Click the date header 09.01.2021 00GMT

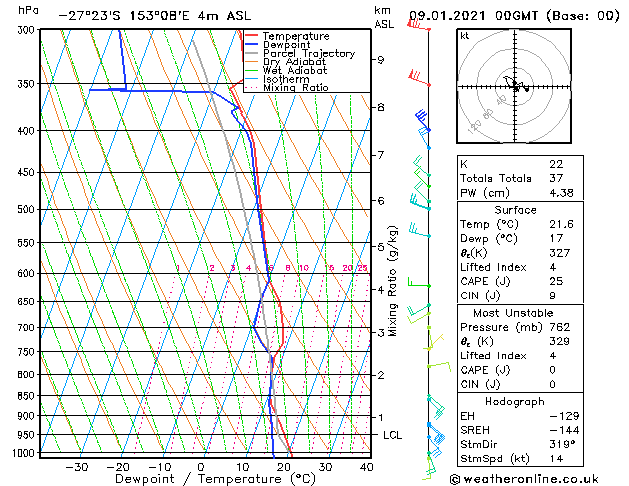(473, 16)
